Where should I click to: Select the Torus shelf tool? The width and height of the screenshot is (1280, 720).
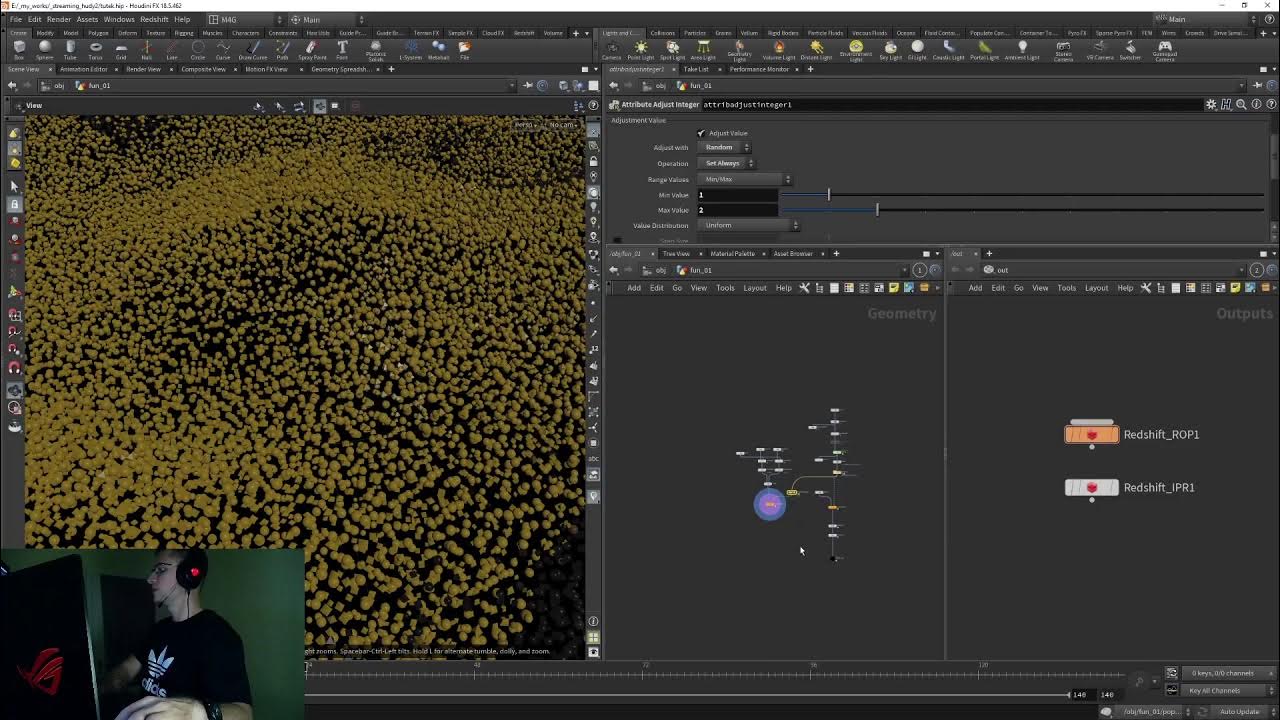click(96, 49)
